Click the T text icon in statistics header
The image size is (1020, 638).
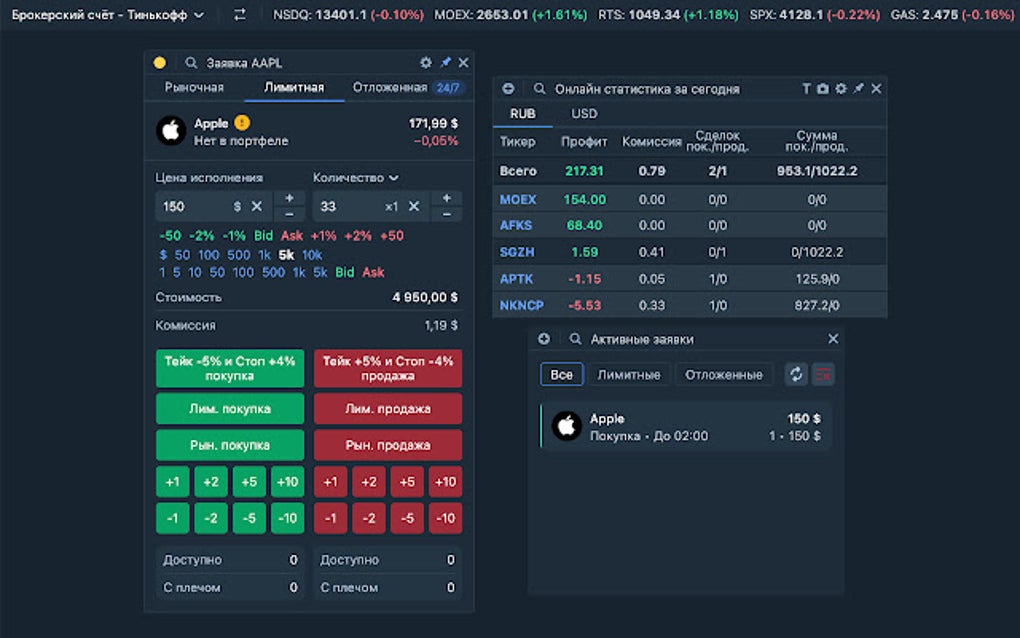806,88
